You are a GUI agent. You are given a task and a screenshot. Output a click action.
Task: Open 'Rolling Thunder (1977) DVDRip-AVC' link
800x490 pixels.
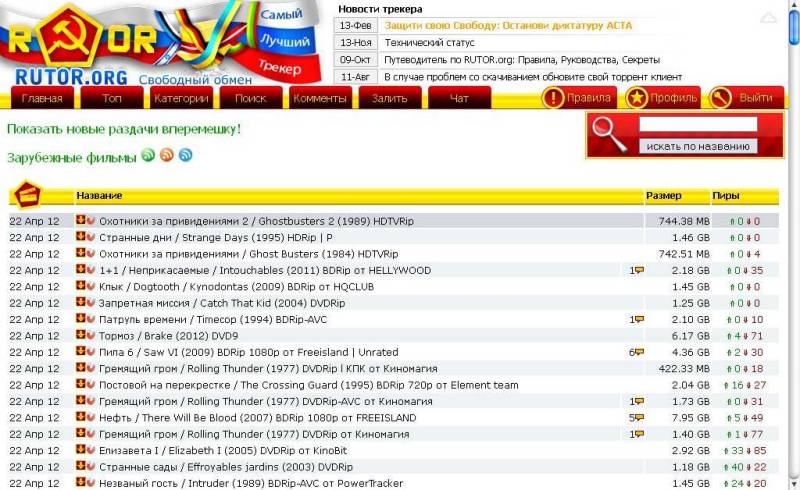[x=265, y=401]
